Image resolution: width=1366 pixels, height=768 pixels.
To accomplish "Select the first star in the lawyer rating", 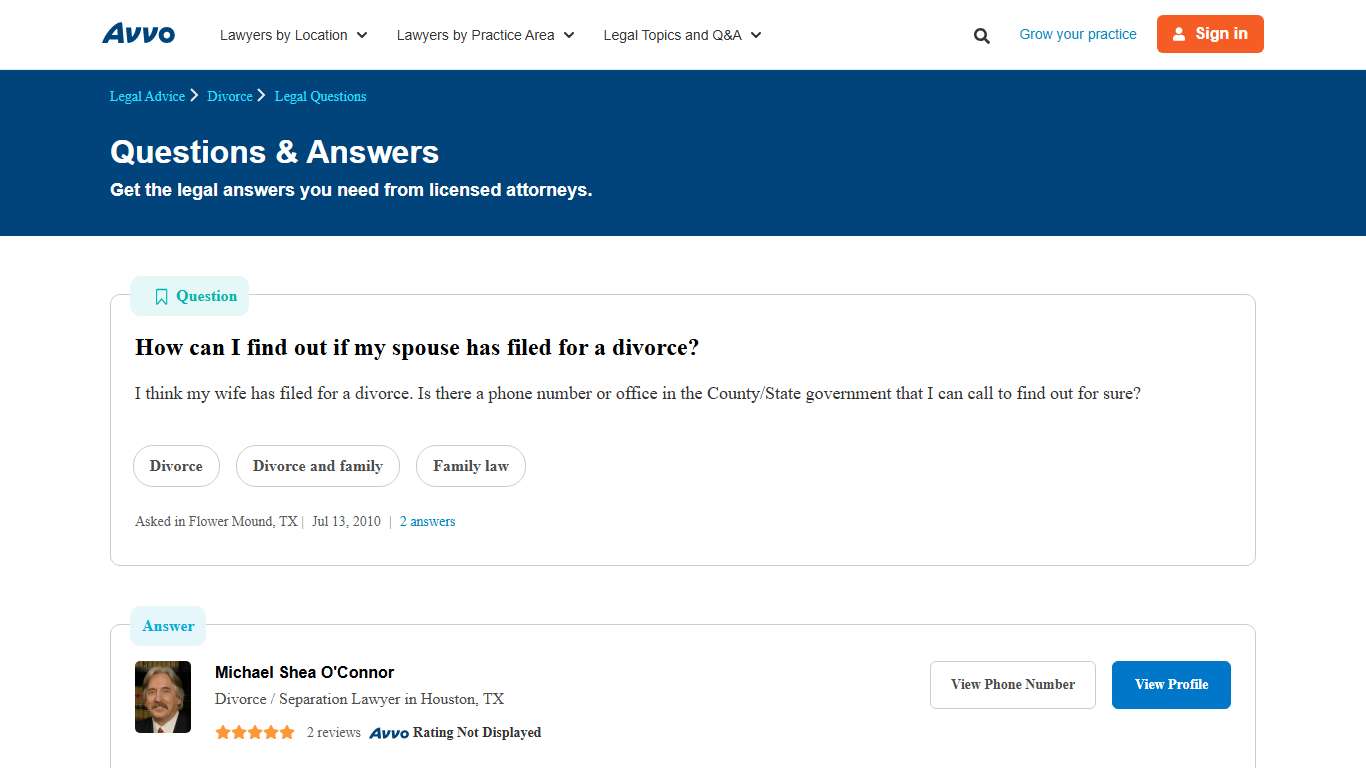I will tap(222, 732).
